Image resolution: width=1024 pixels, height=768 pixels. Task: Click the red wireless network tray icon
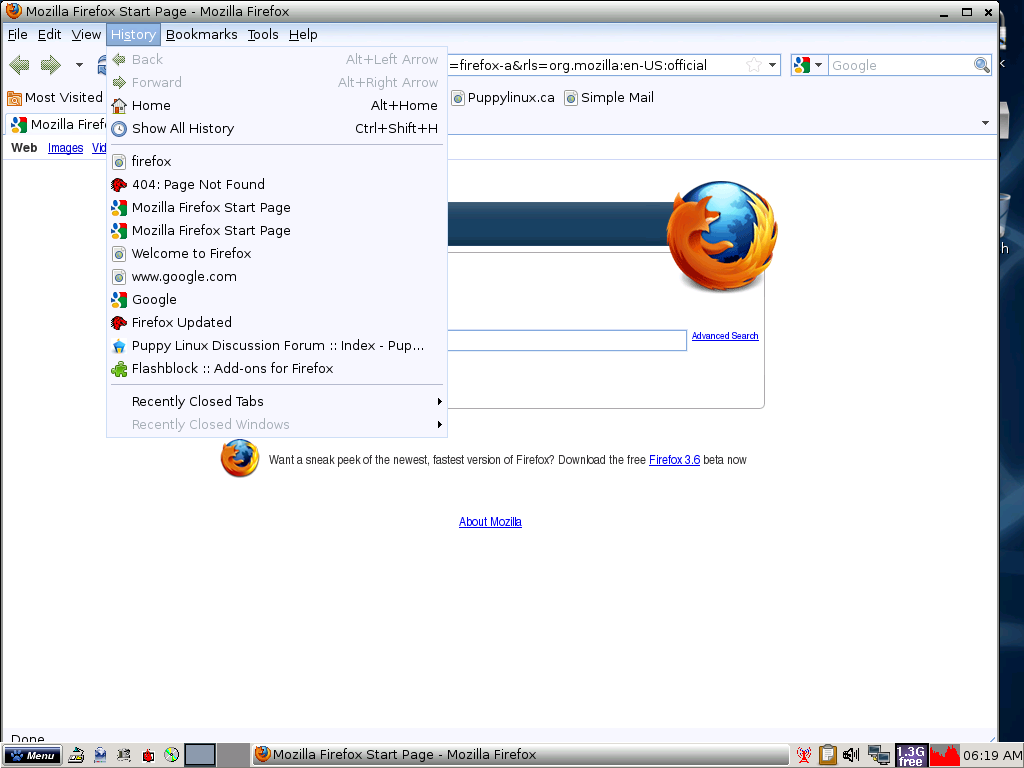pos(804,755)
